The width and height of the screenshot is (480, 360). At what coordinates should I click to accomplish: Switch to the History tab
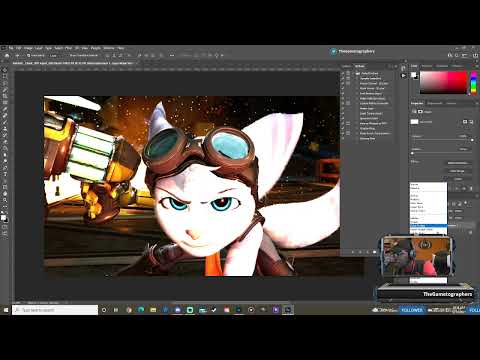coord(347,66)
